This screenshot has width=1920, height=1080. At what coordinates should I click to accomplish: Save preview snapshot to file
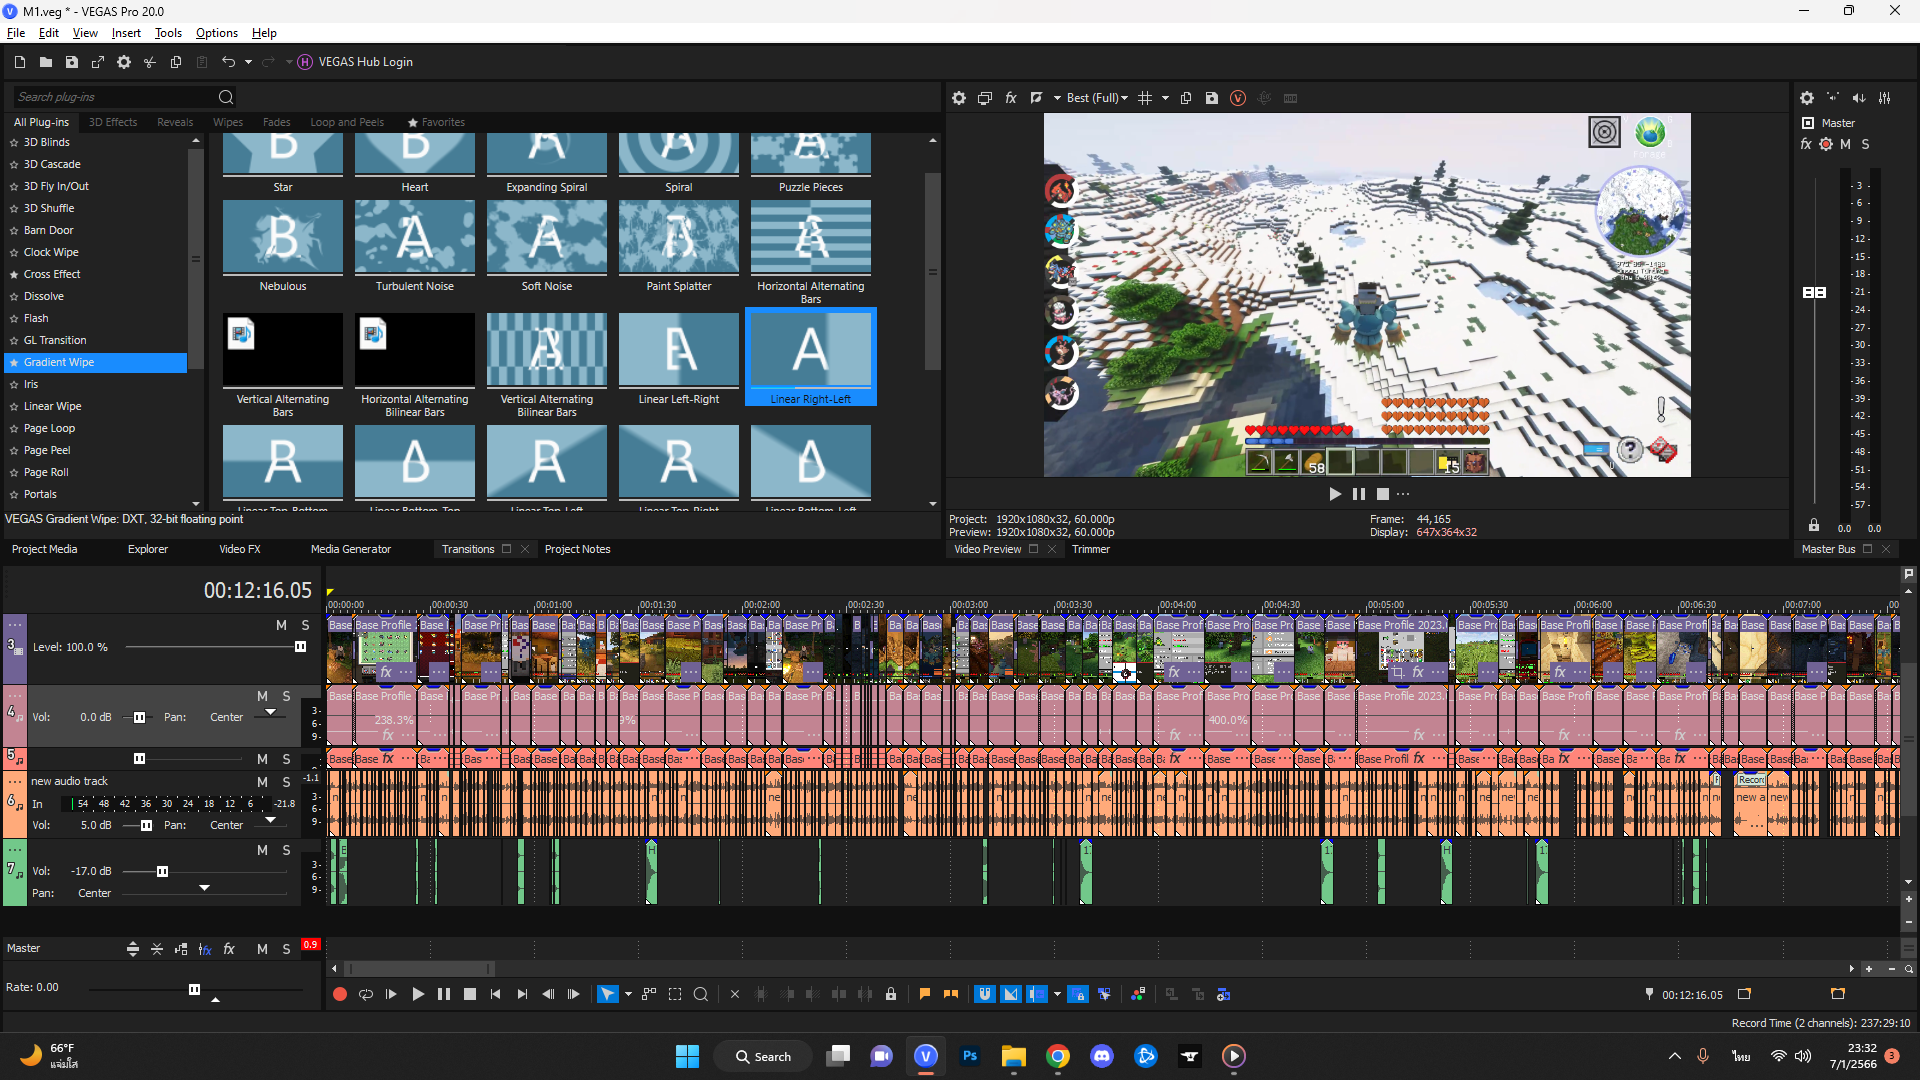[x=1212, y=98]
